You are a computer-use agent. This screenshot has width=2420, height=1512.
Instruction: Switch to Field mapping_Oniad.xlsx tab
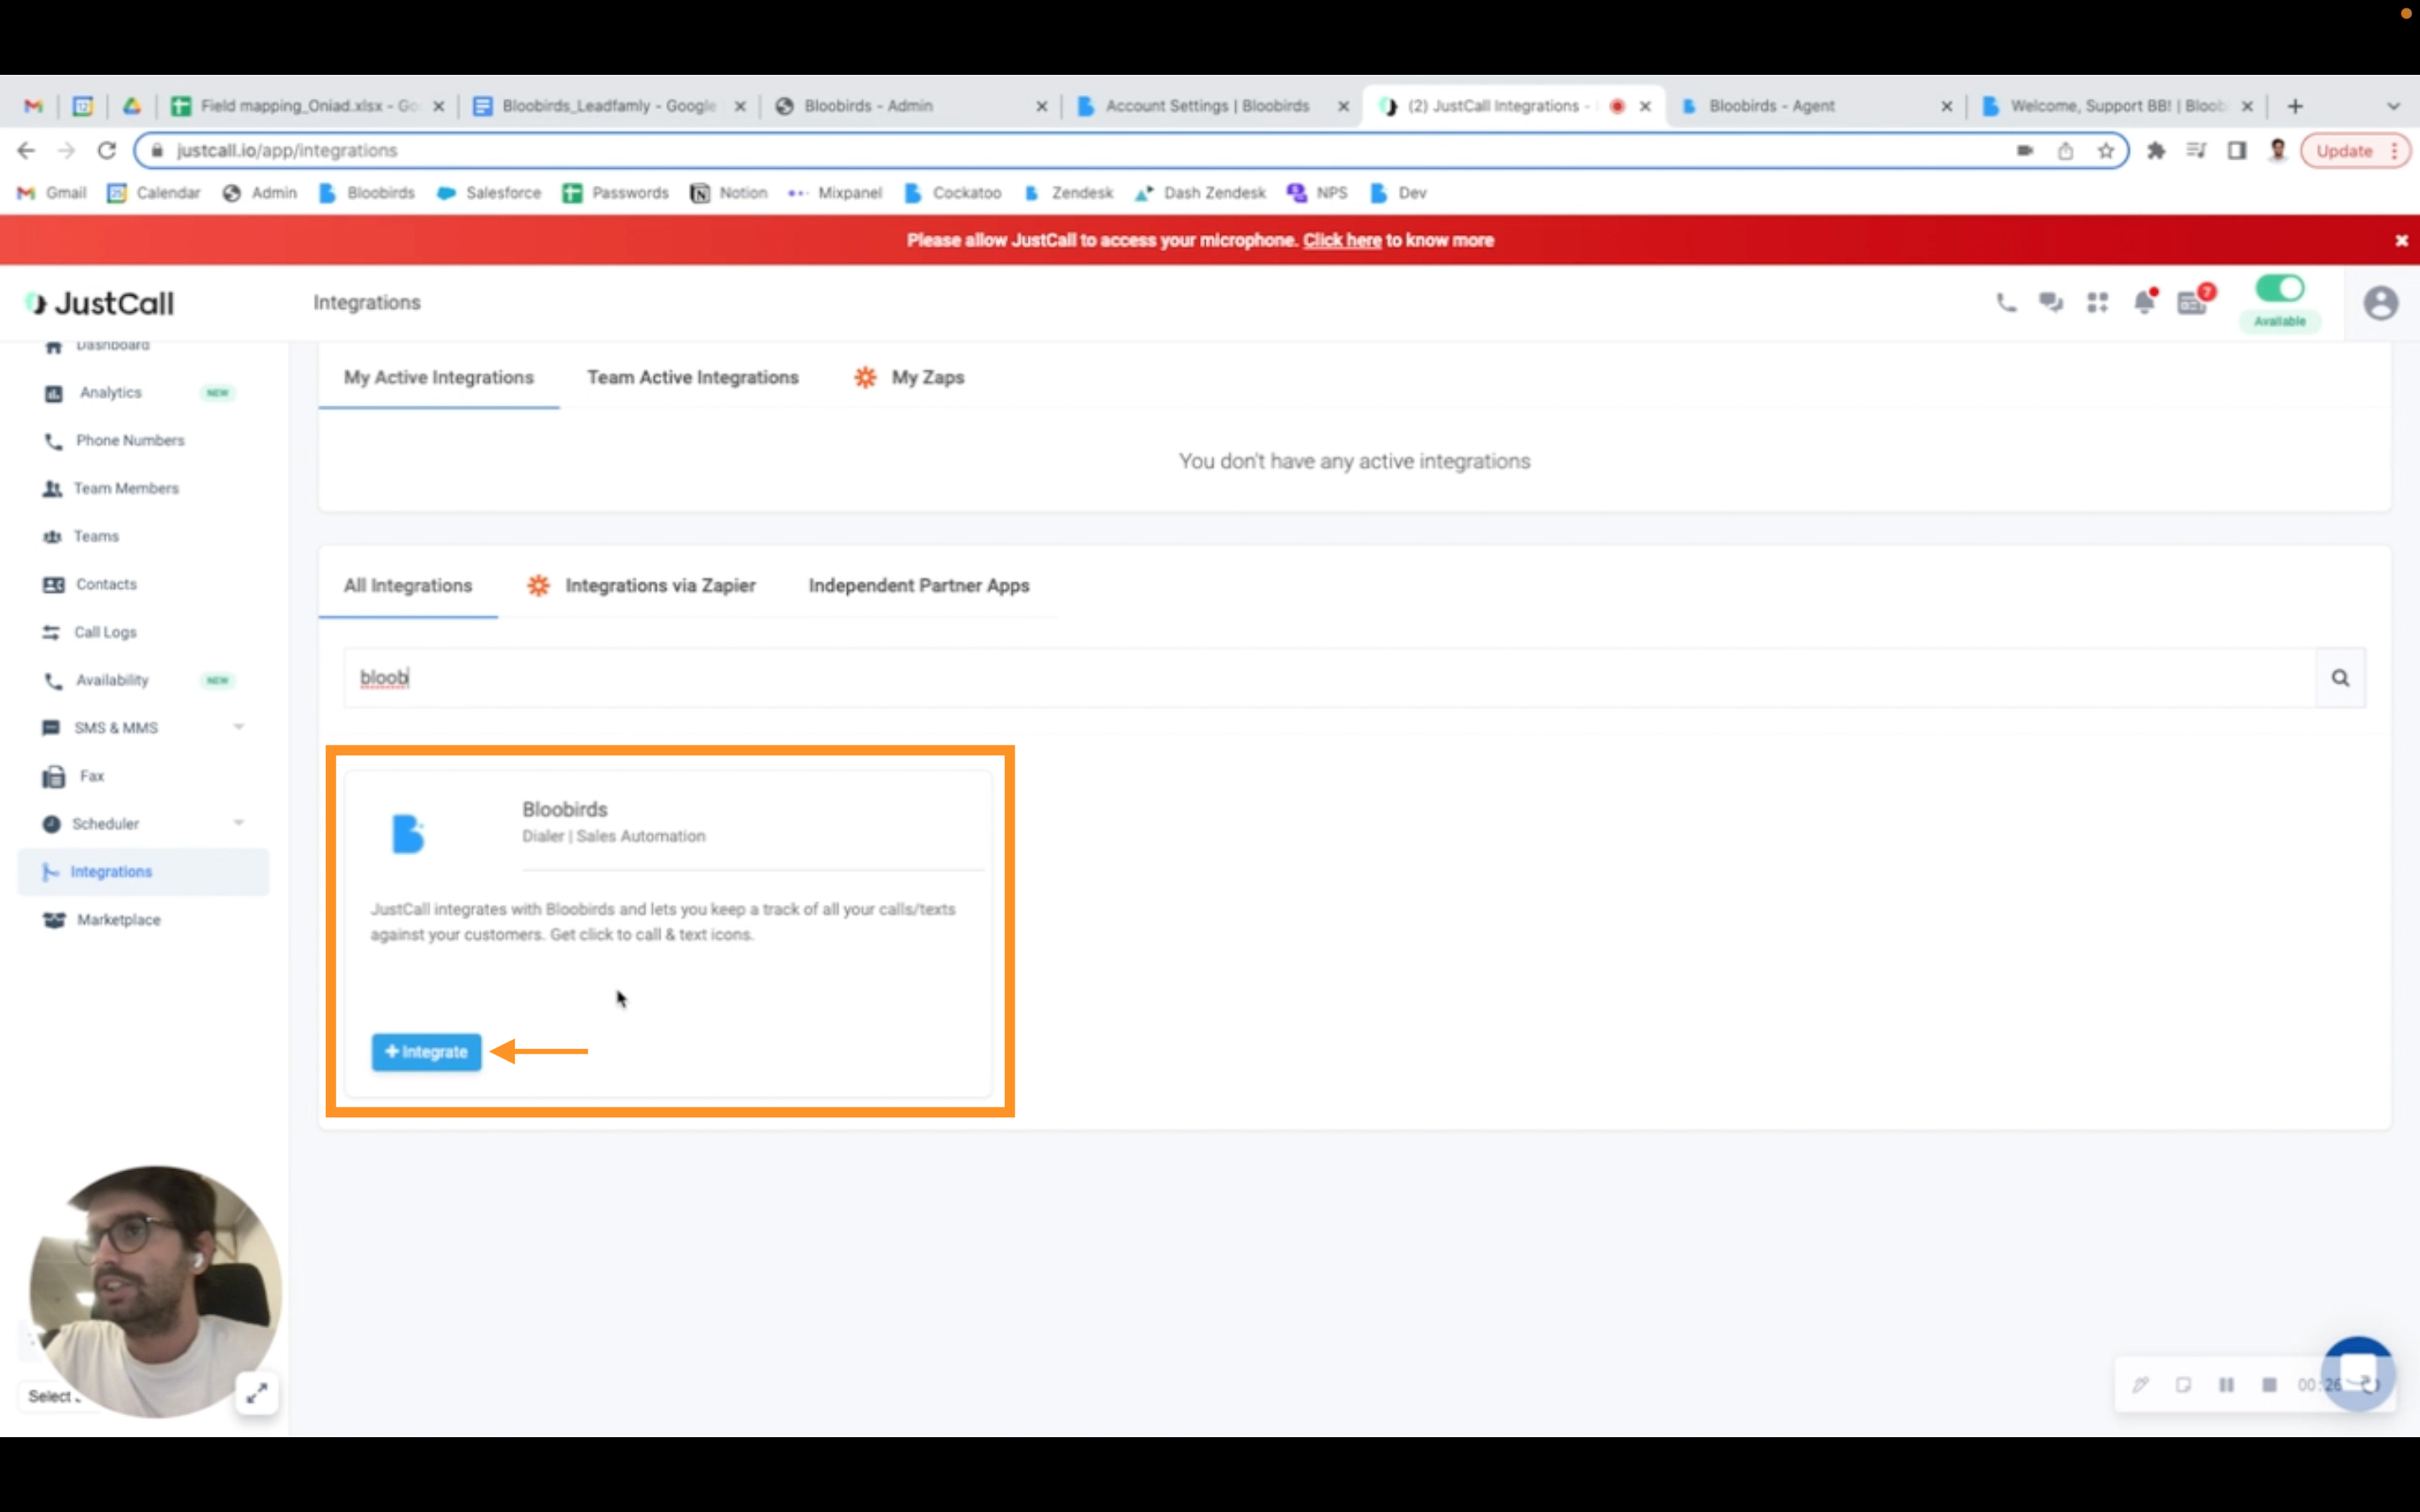(309, 106)
